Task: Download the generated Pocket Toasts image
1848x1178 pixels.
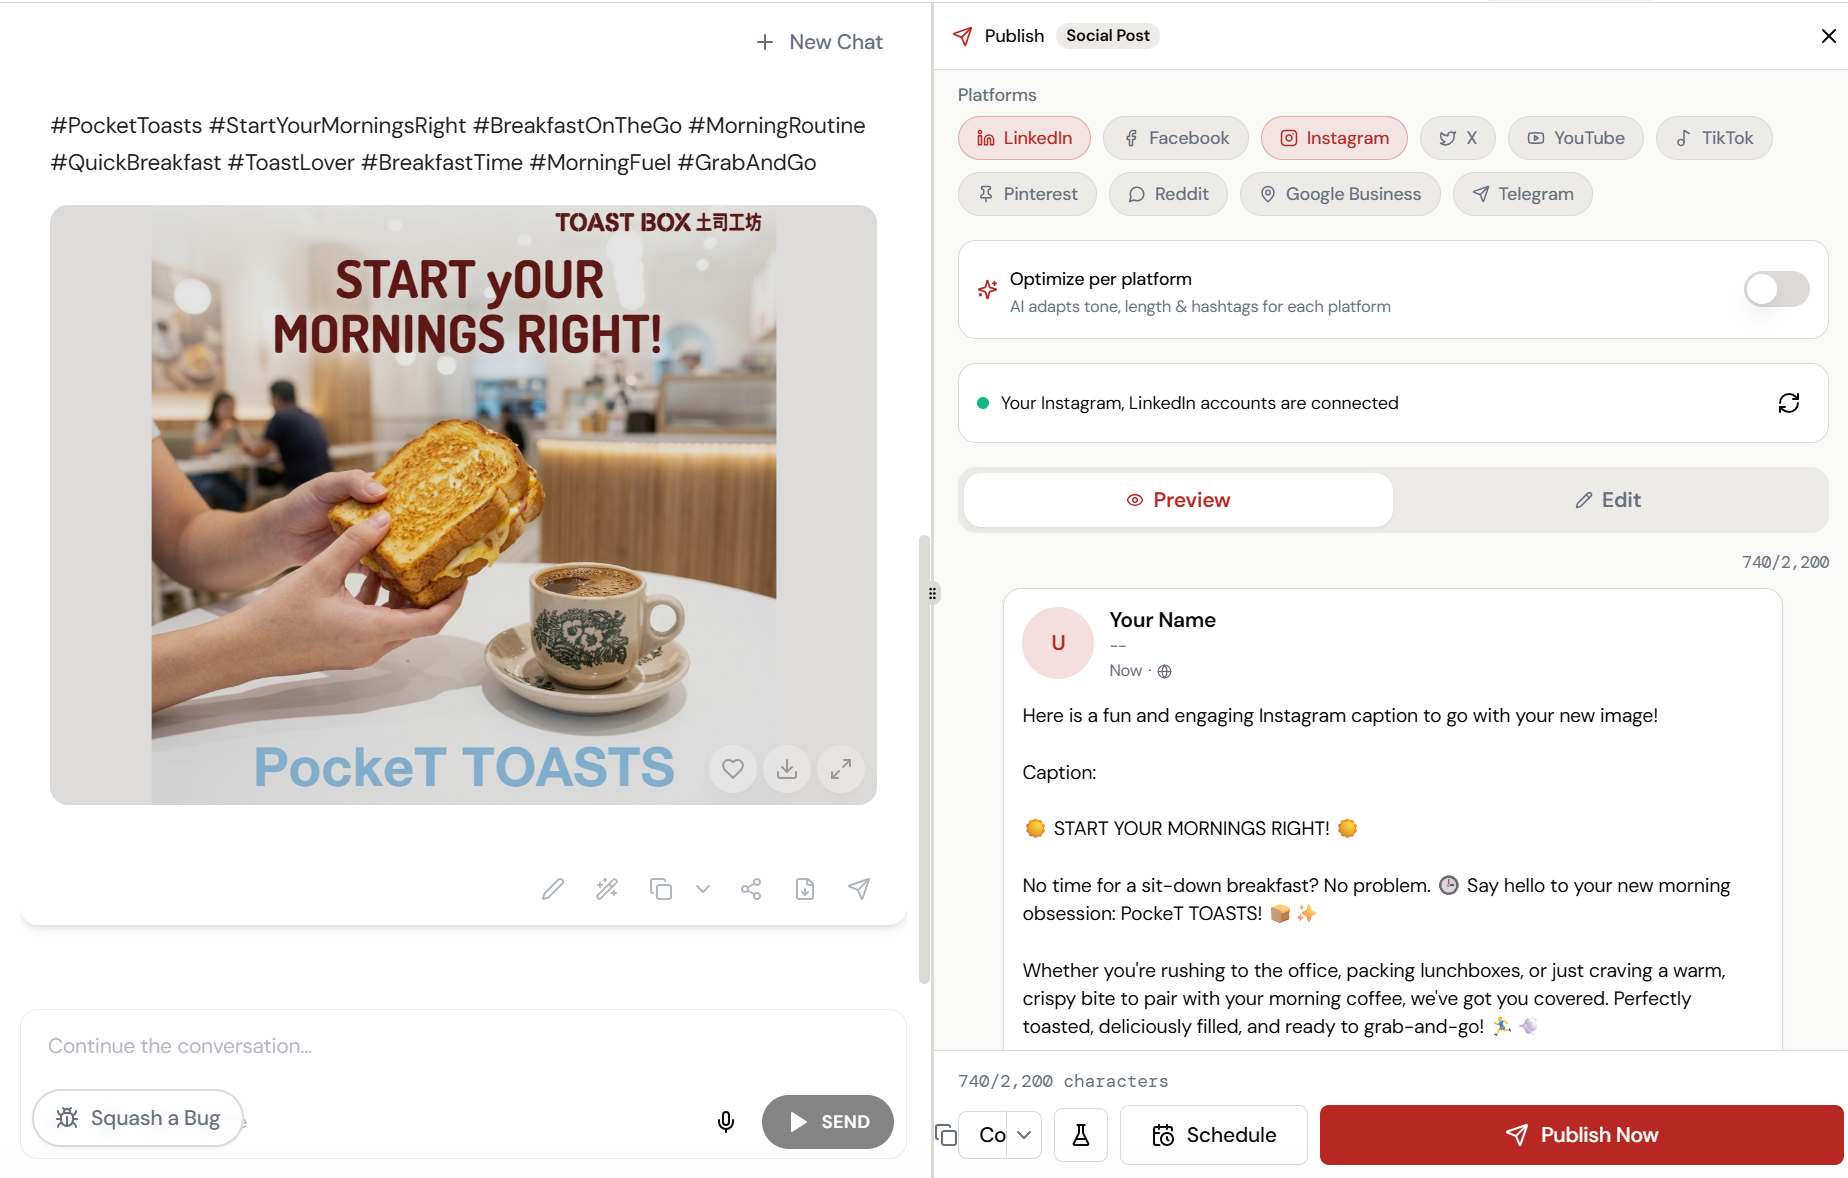Action: coord(787,769)
